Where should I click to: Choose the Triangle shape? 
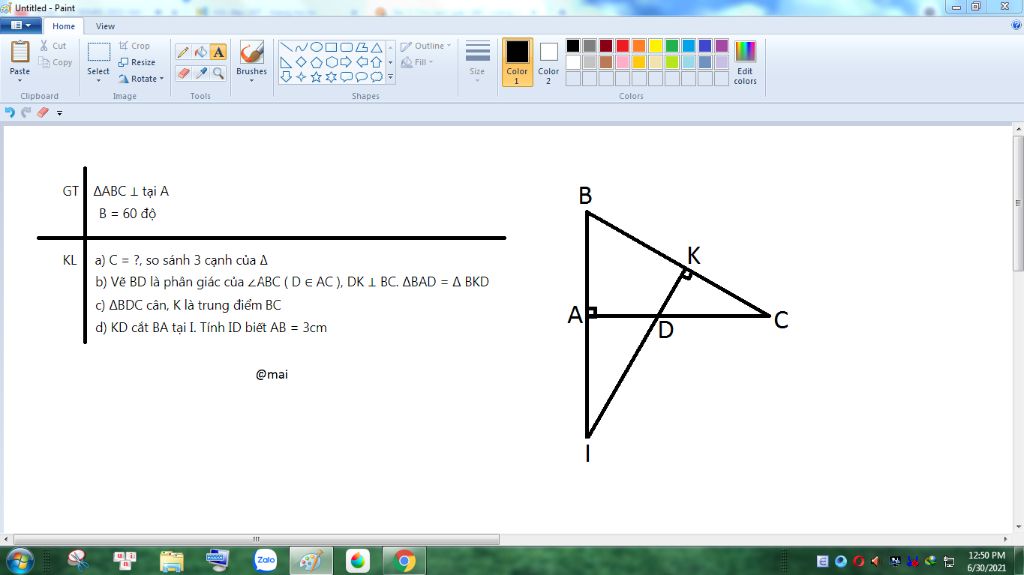point(377,47)
